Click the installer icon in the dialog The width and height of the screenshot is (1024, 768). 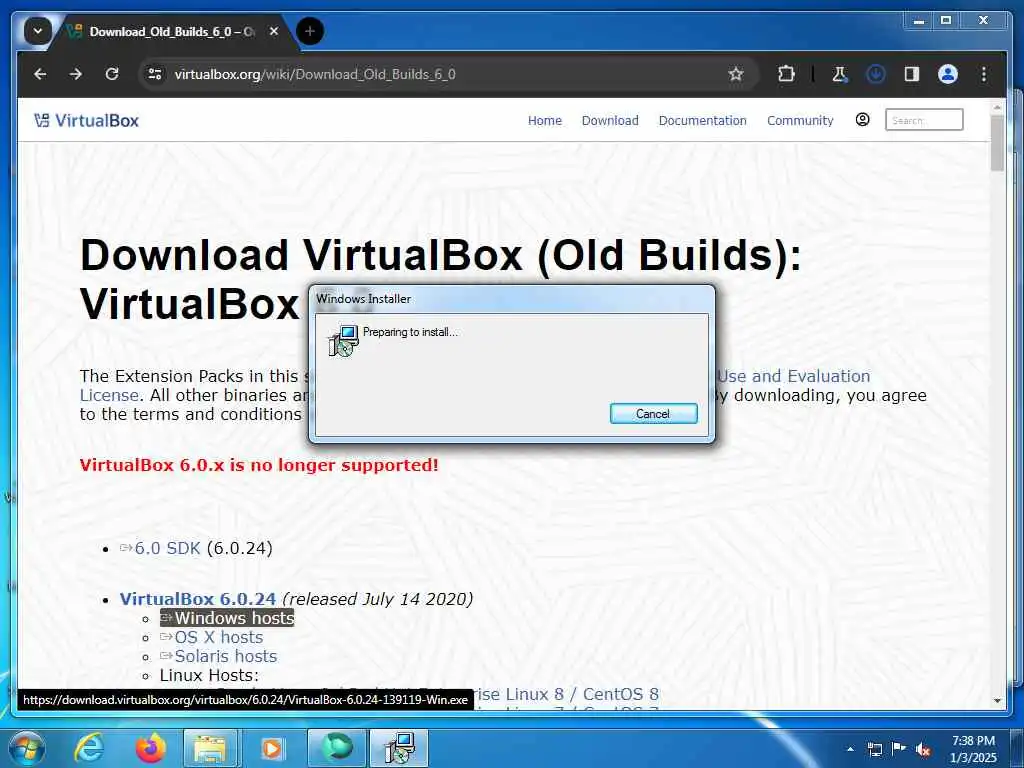[344, 340]
